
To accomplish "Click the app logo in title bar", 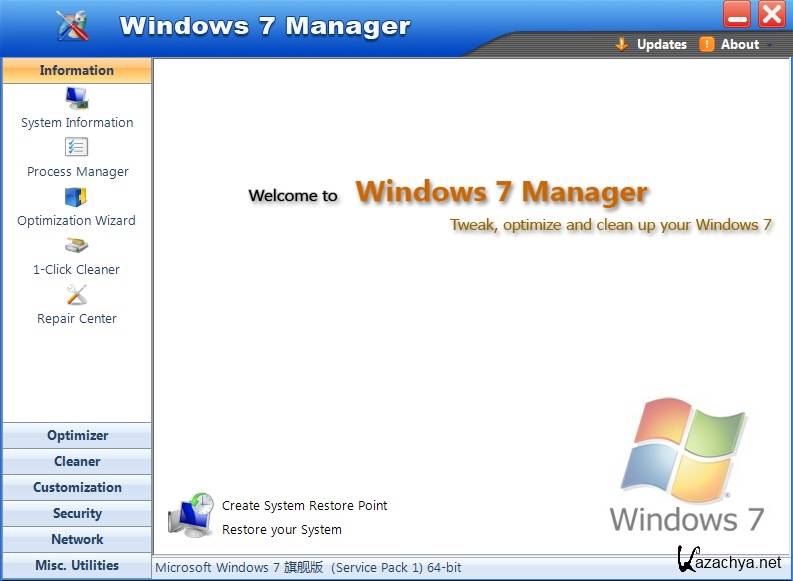I will [72, 25].
